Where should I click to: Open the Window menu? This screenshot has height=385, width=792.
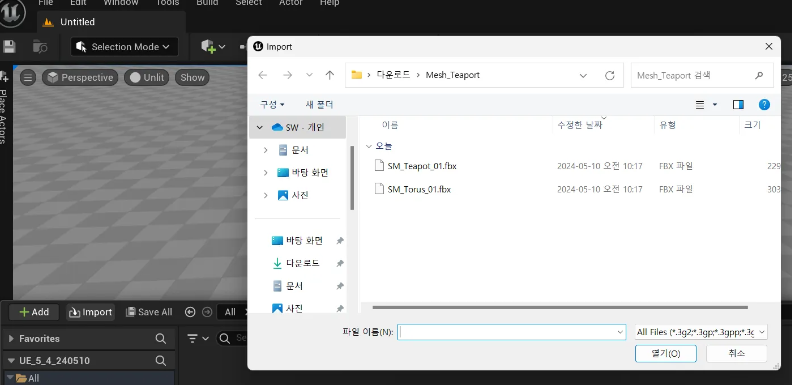tap(121, 3)
